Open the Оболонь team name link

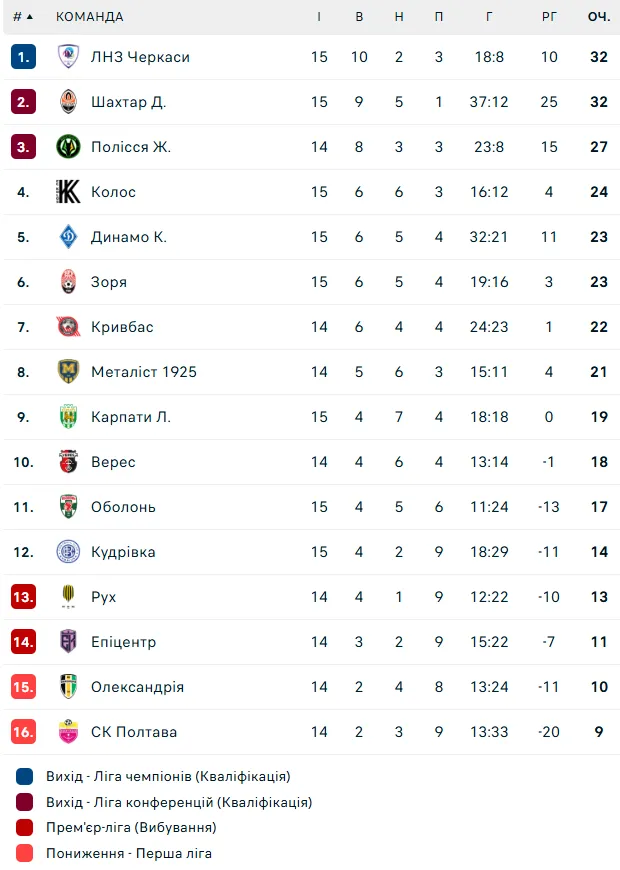(123, 507)
